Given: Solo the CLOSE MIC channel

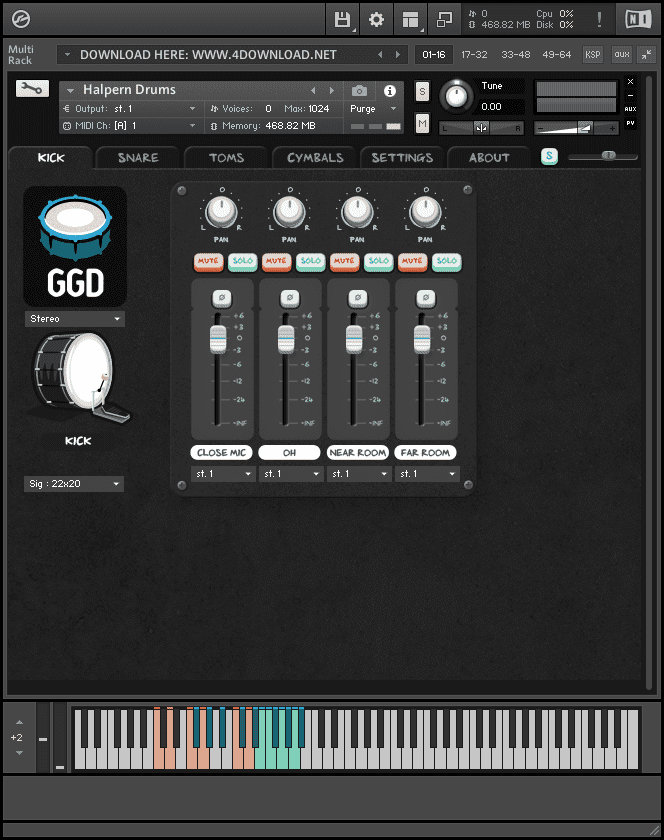Looking at the screenshot, I should [x=242, y=261].
